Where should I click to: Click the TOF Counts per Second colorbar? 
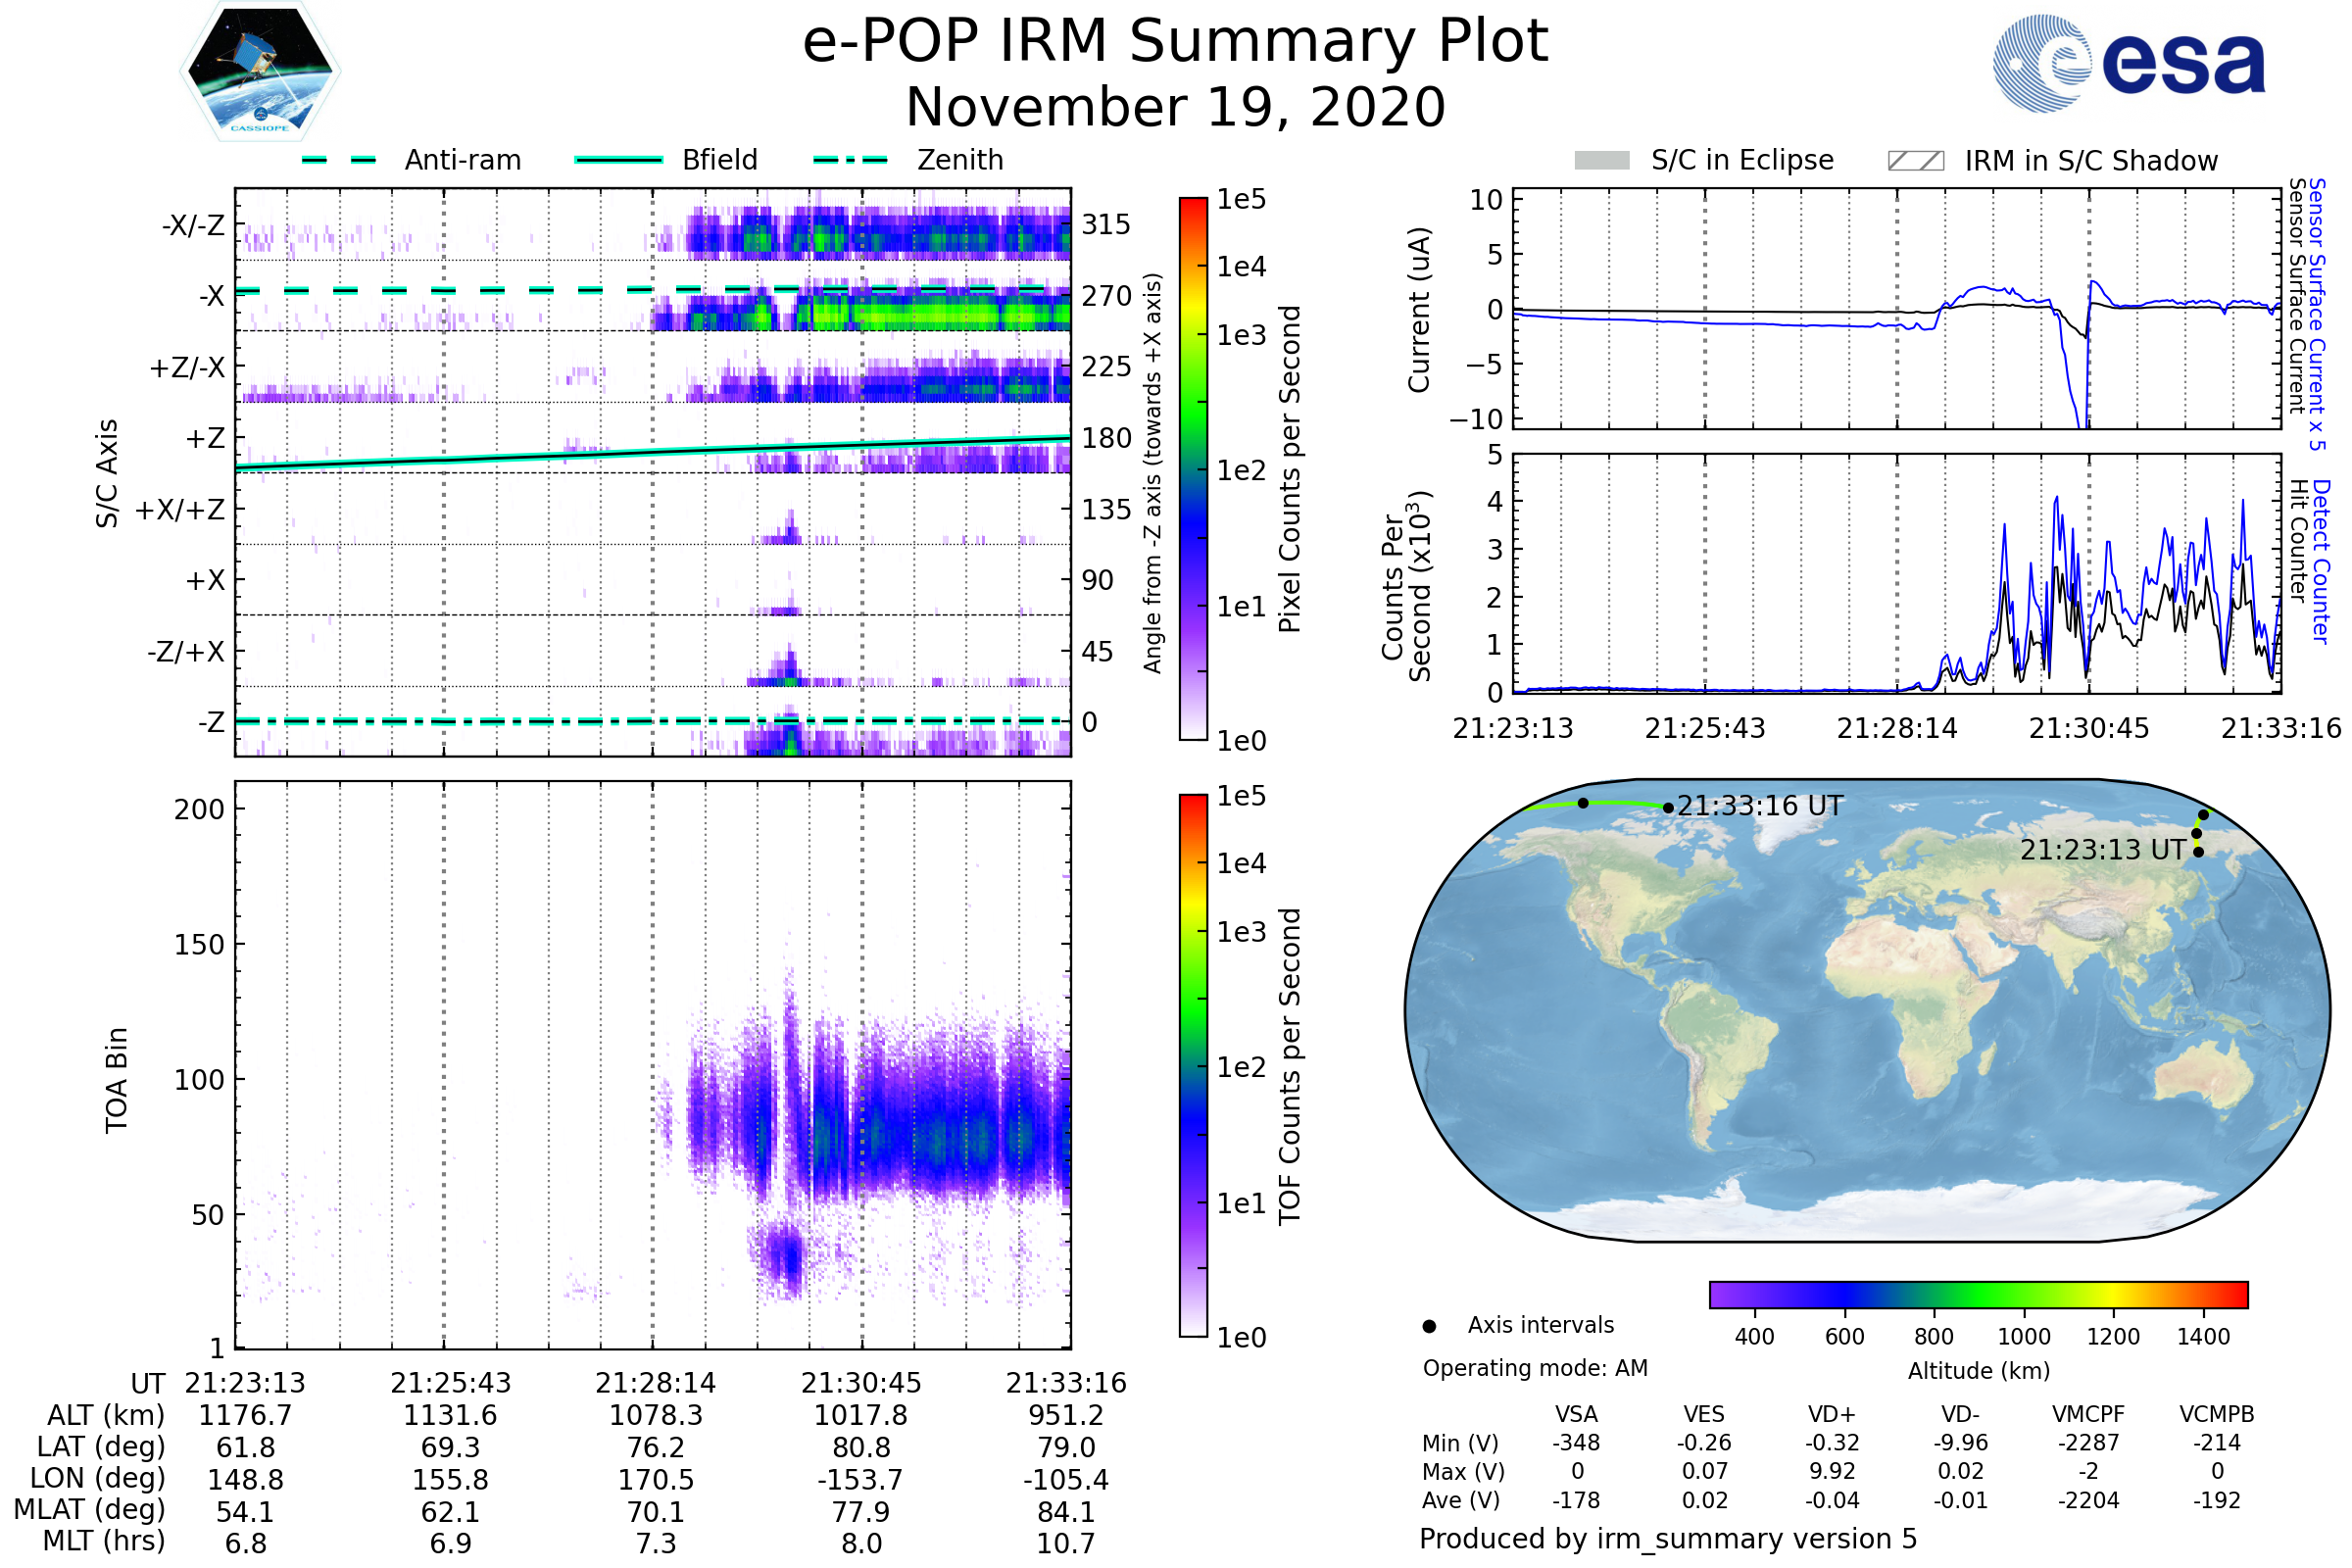click(1193, 1065)
